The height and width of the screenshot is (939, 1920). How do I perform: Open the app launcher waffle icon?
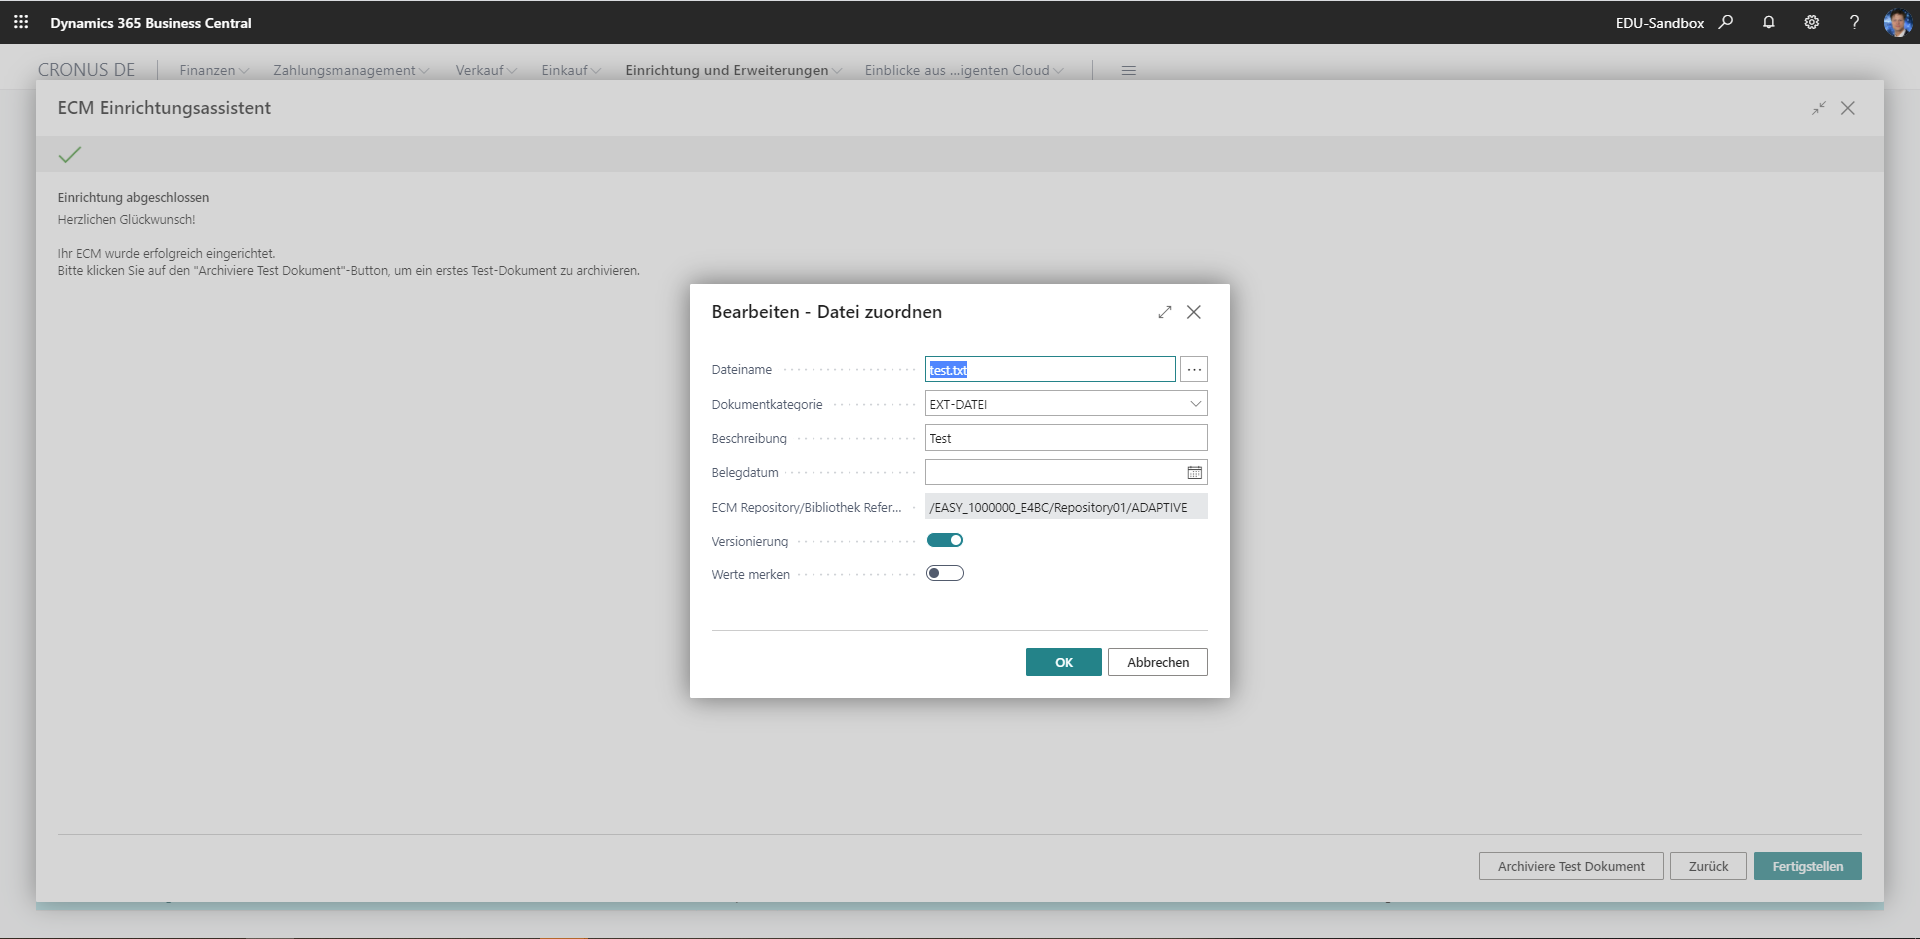21,22
